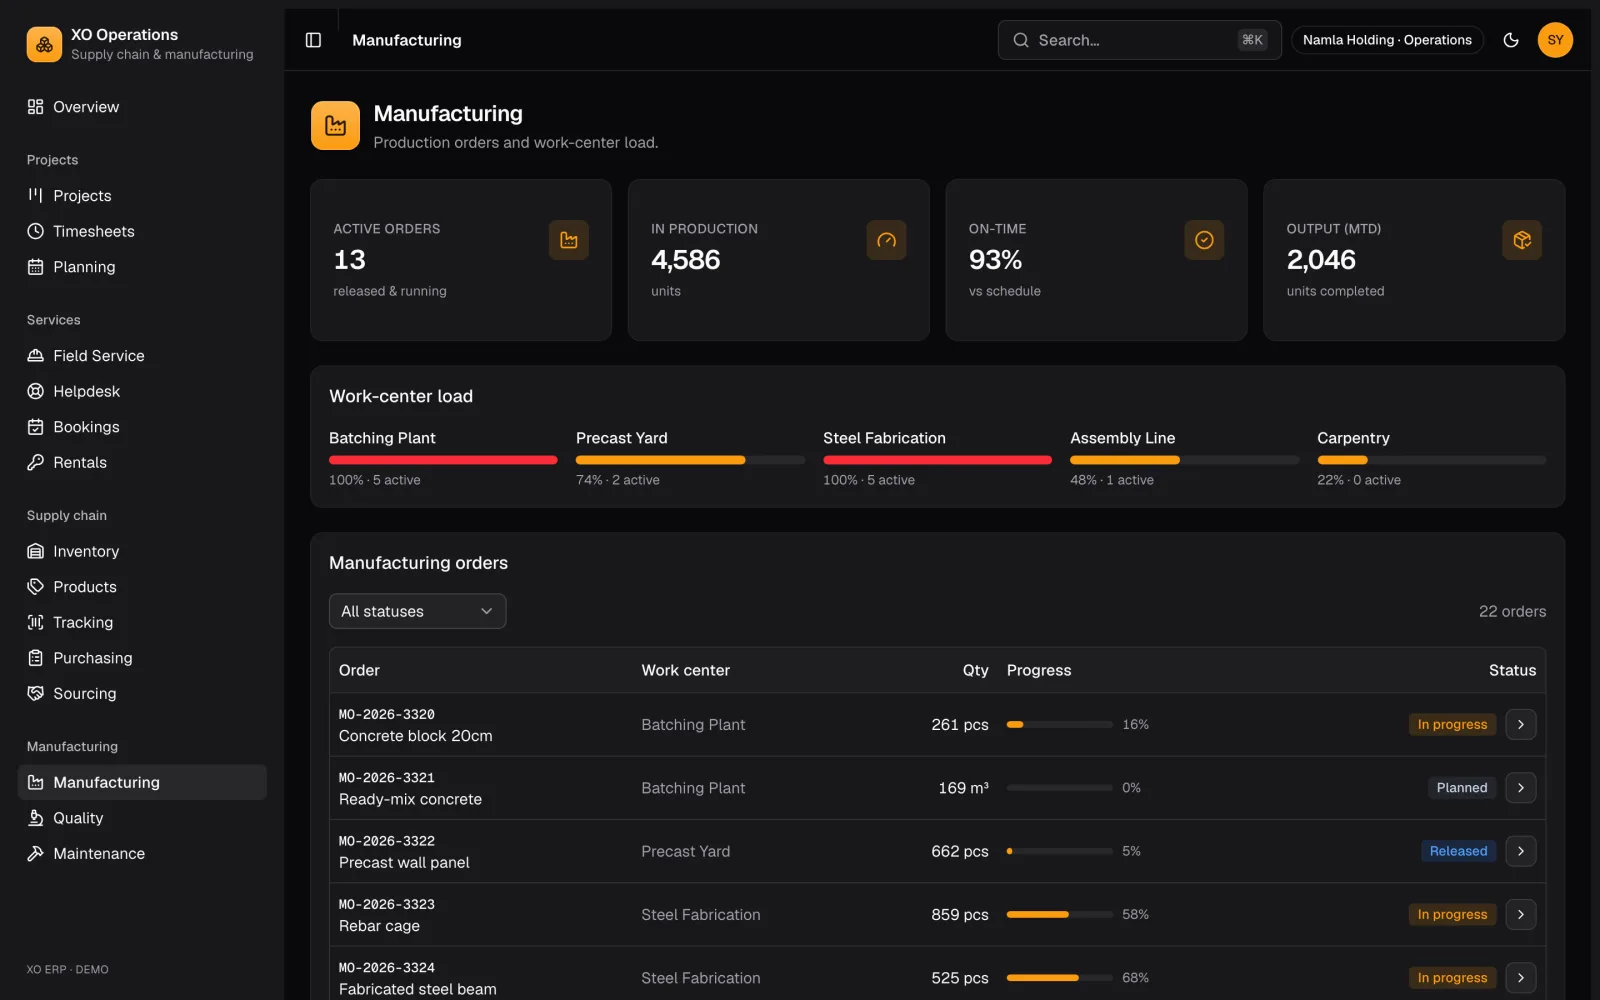Expand order MO-2026-3321 row chevron
The image size is (1600, 1000).
click(1520, 788)
